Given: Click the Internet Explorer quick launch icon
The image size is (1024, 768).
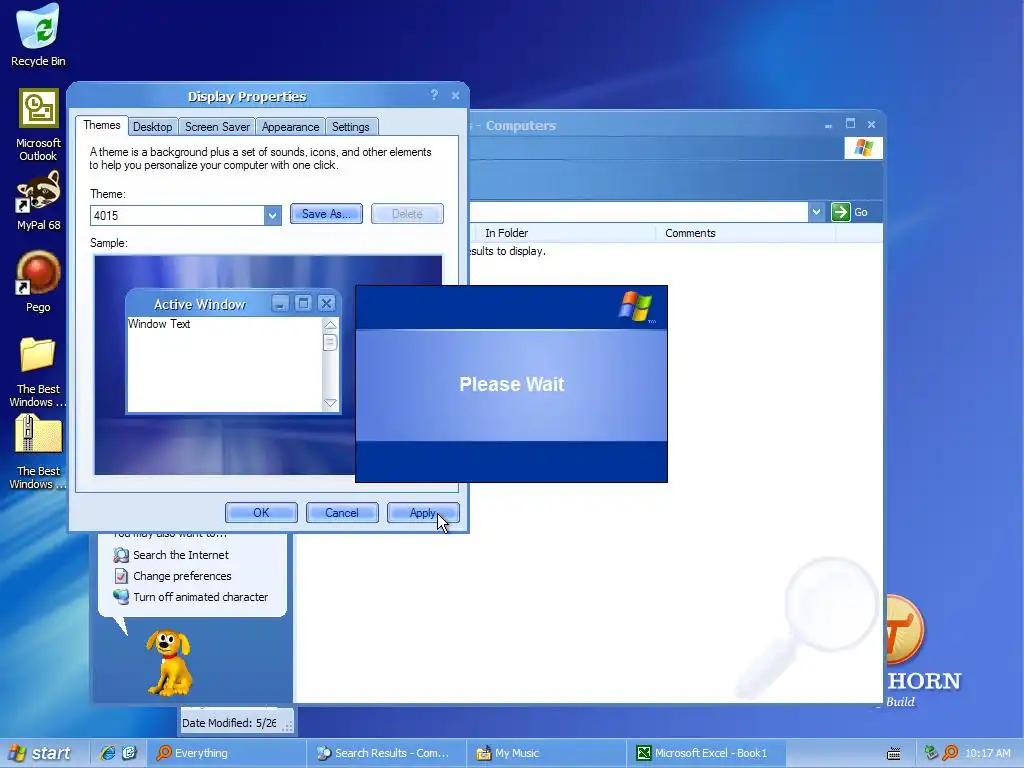Looking at the screenshot, I should pyautogui.click(x=107, y=753).
